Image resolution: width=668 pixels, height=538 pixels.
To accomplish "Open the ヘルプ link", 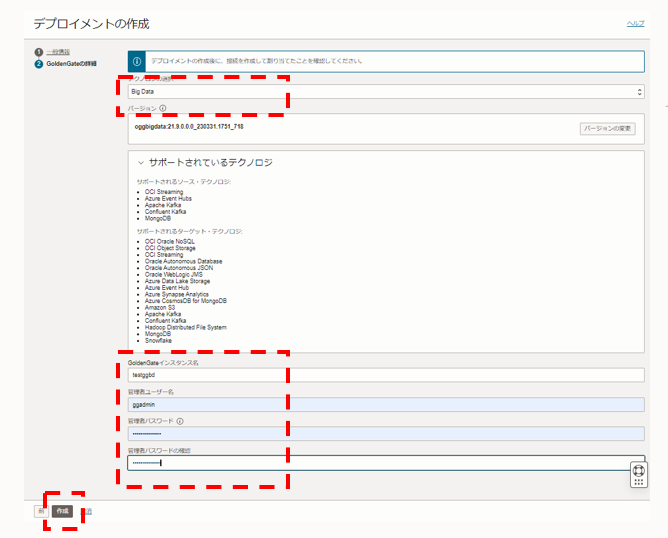I will click(635, 23).
